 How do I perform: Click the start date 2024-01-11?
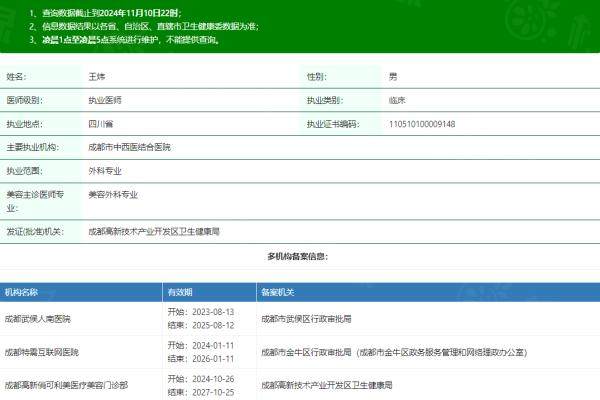coord(209,345)
